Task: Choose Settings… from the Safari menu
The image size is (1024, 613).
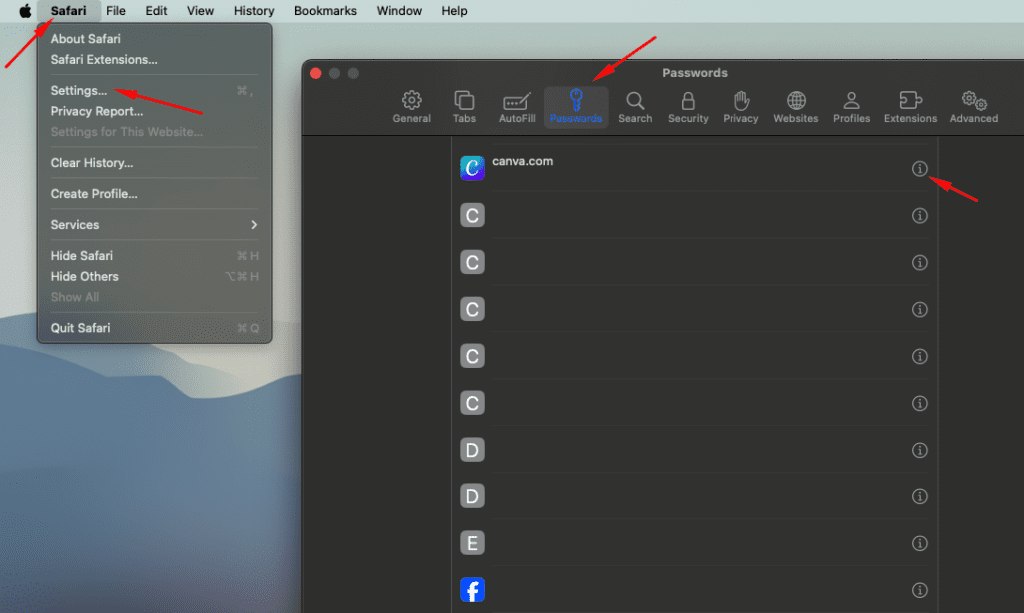Action: coord(79,91)
